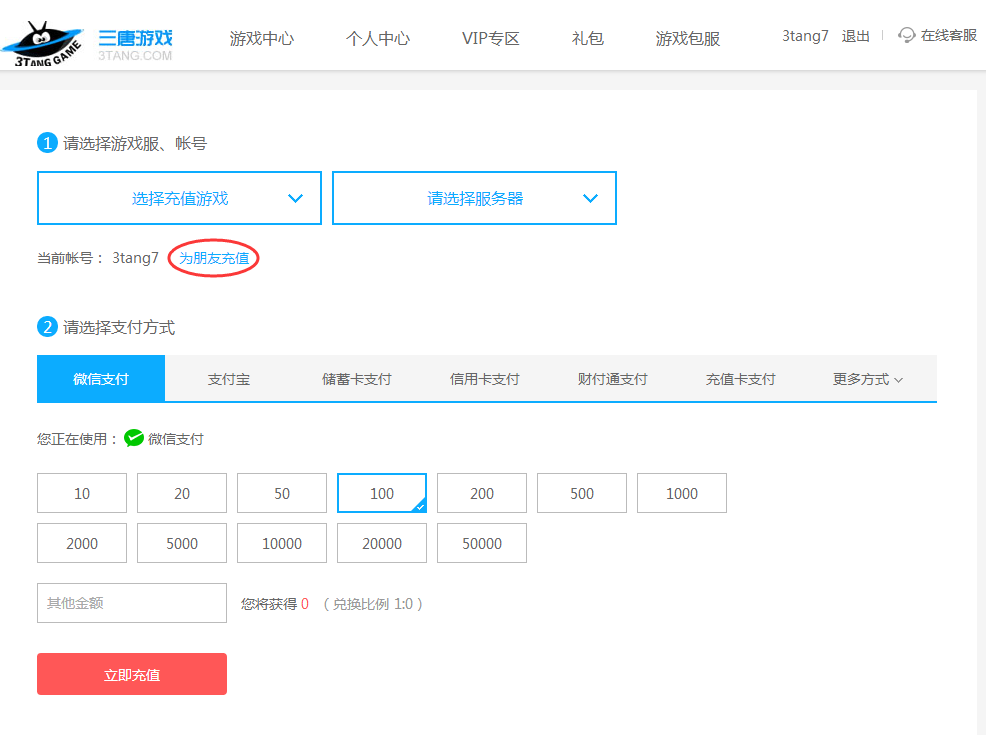Choose the 2000 recharge amount

(82, 543)
